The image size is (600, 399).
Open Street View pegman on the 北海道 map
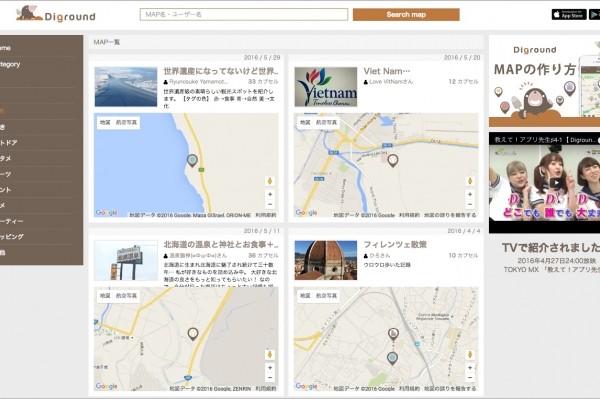pos(270,355)
